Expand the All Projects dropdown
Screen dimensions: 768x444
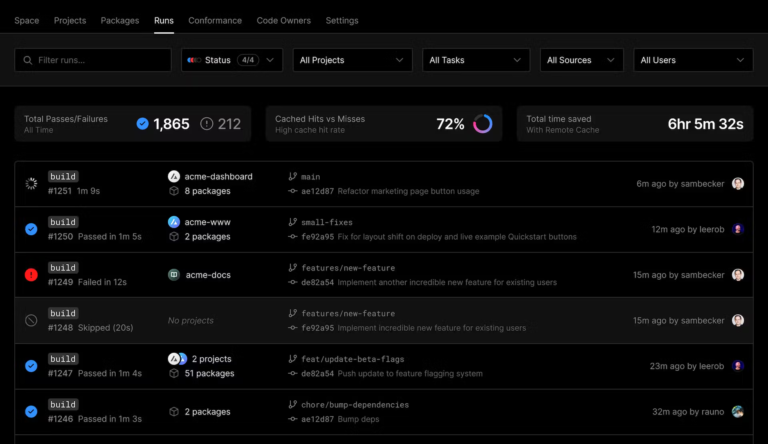point(352,60)
